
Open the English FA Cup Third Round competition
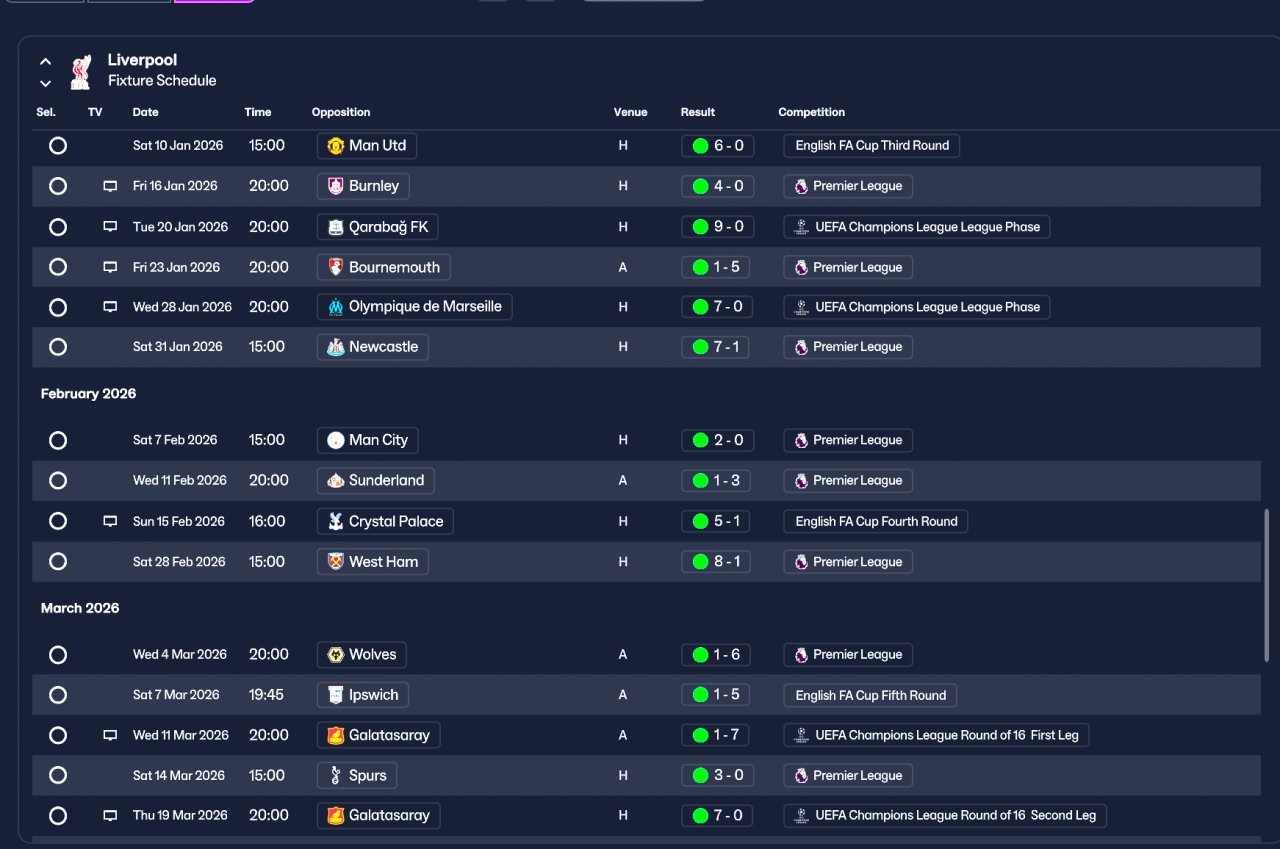[872, 146]
